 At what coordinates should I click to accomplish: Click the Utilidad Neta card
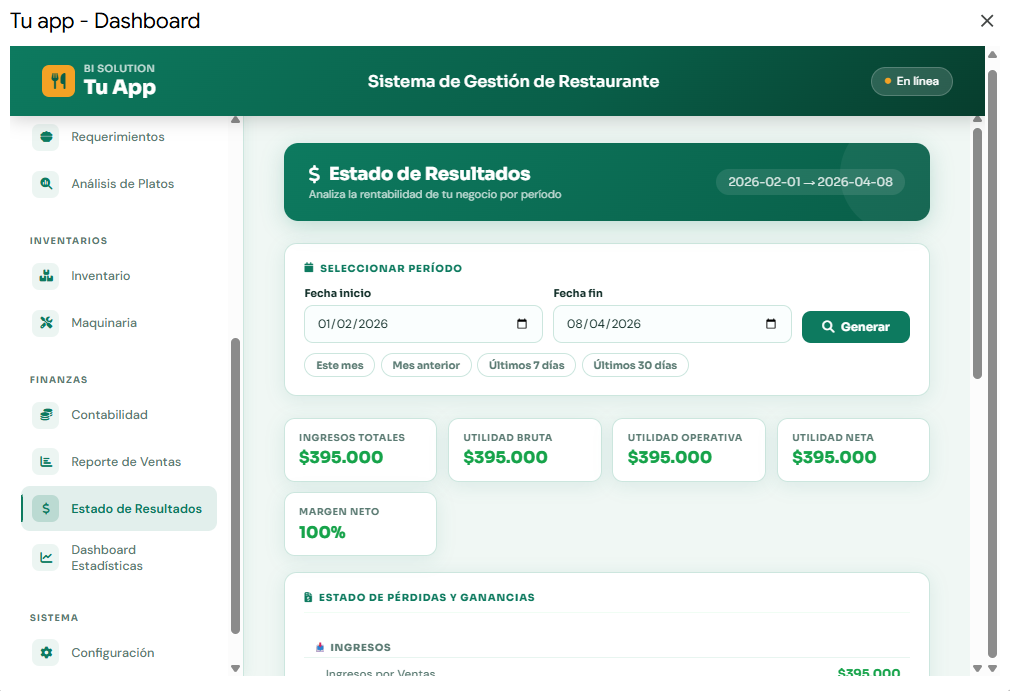(x=853, y=450)
